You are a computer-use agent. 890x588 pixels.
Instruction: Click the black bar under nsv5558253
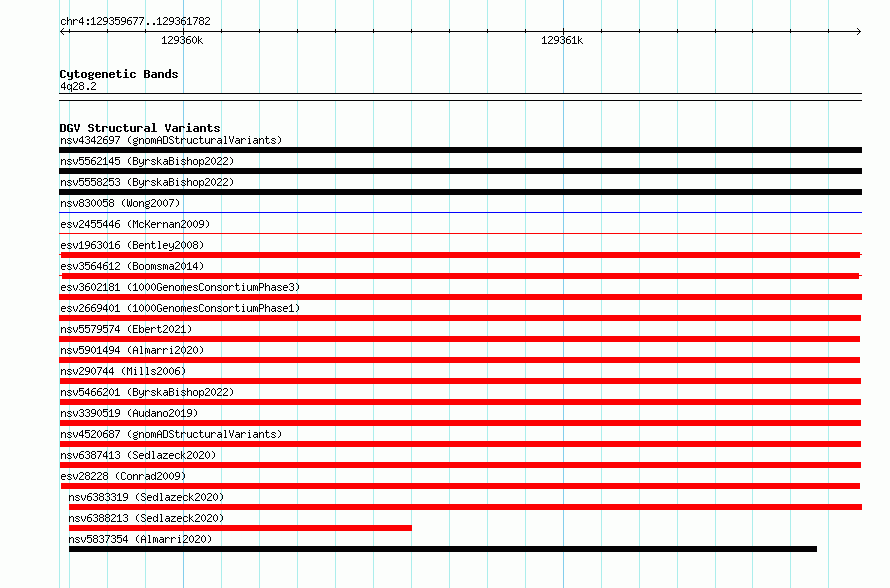460,192
